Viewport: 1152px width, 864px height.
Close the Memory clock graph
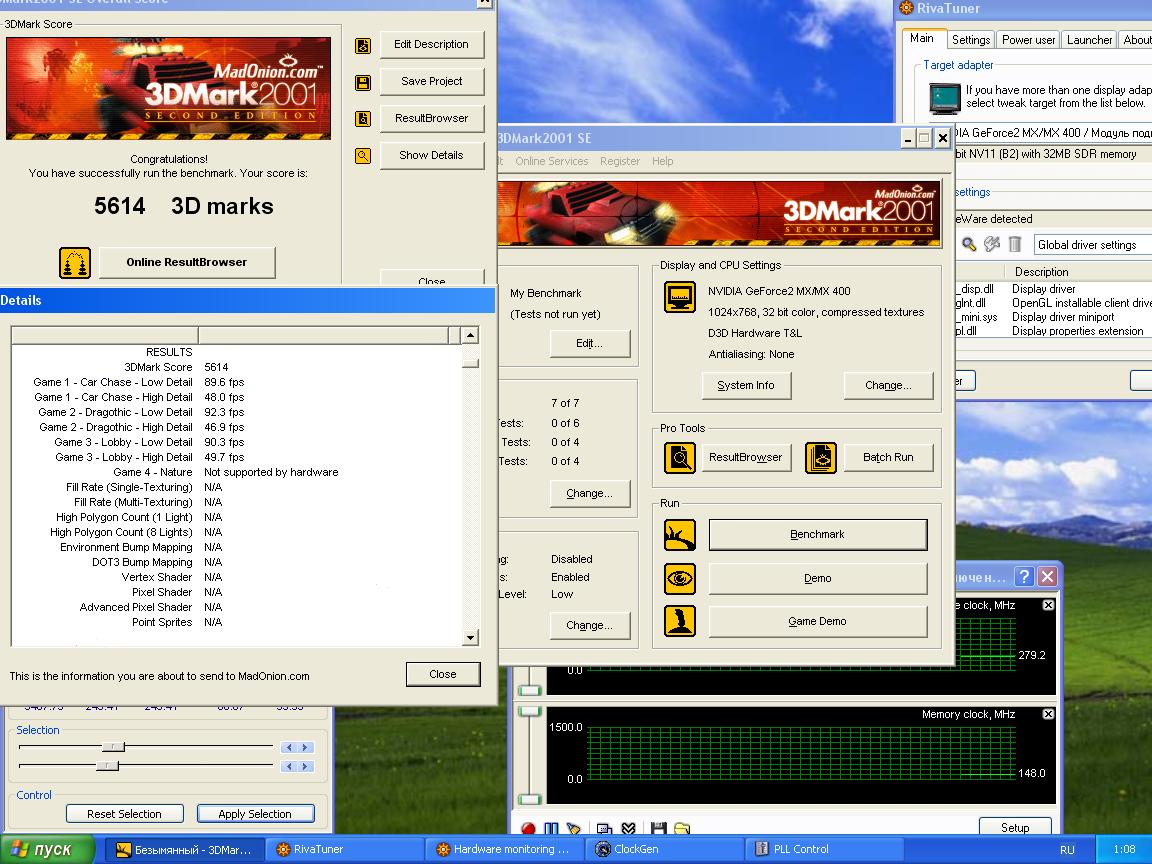pos(1048,714)
